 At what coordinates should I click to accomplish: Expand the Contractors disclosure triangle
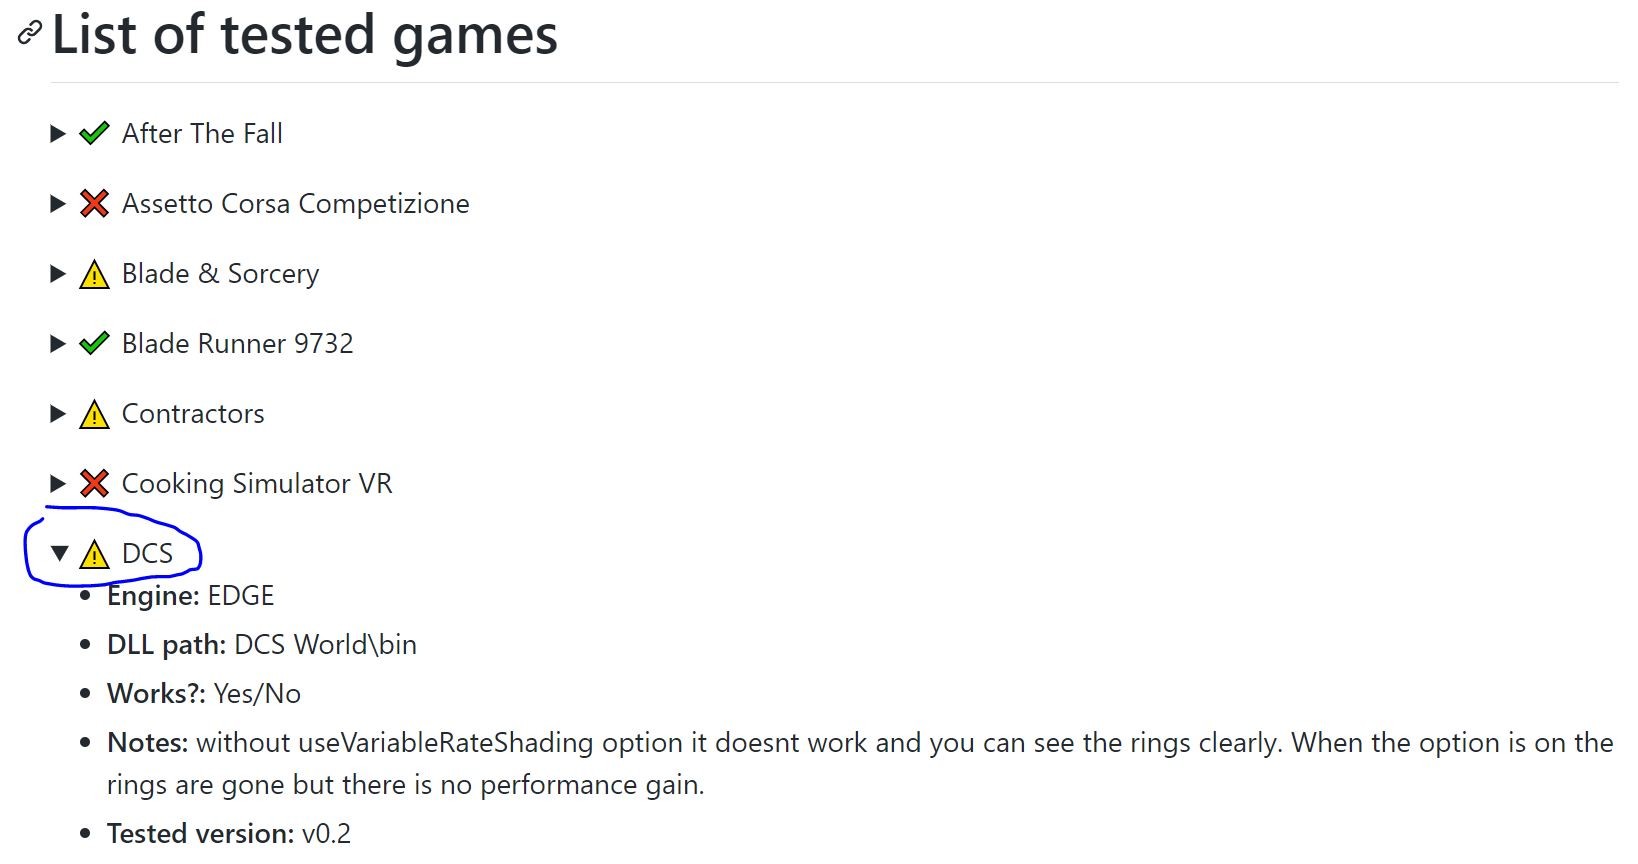coord(58,414)
